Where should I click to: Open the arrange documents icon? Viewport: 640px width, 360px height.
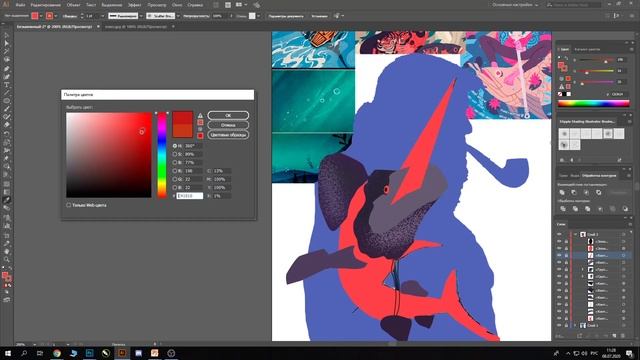pyautogui.click(x=240, y=5)
